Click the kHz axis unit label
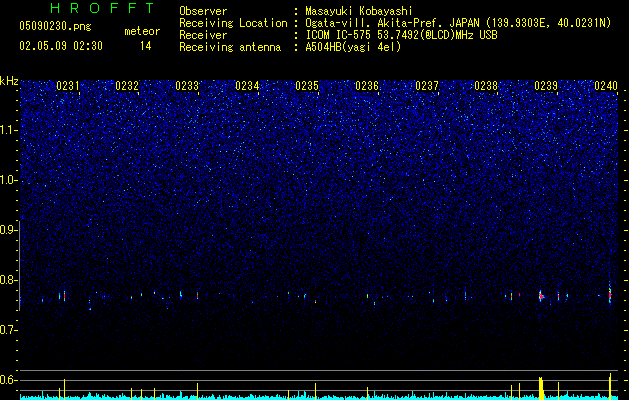 pyautogui.click(x=9, y=81)
